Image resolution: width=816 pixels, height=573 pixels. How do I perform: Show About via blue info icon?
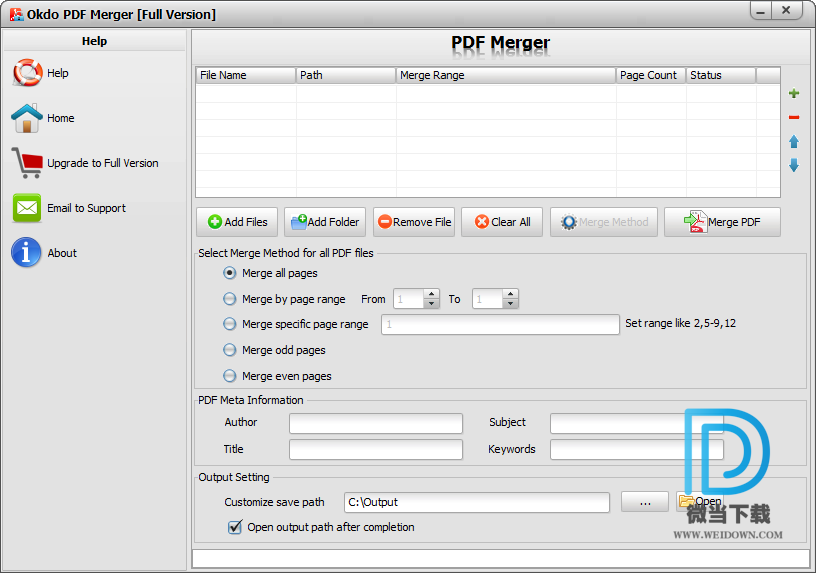(x=26, y=252)
